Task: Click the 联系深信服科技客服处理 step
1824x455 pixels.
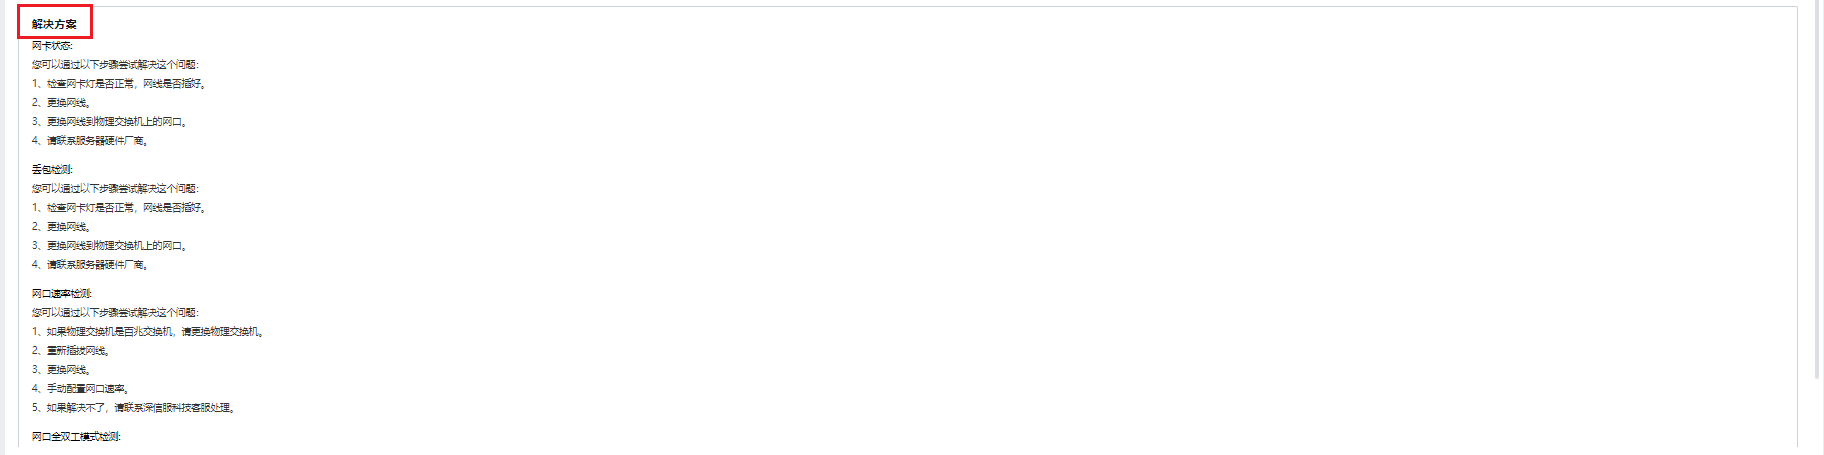Action: 134,408
